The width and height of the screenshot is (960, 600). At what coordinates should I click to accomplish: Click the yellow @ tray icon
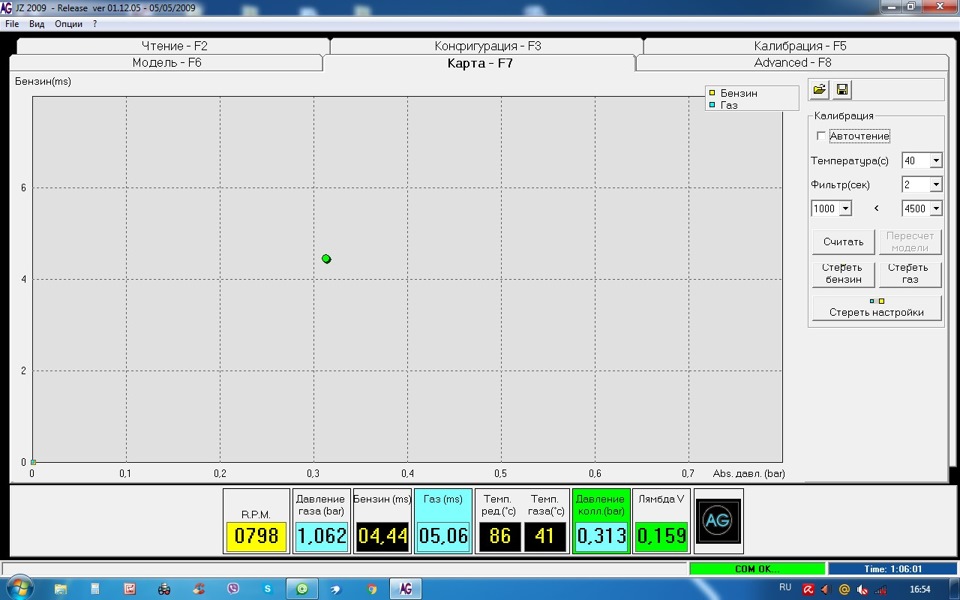click(x=844, y=590)
